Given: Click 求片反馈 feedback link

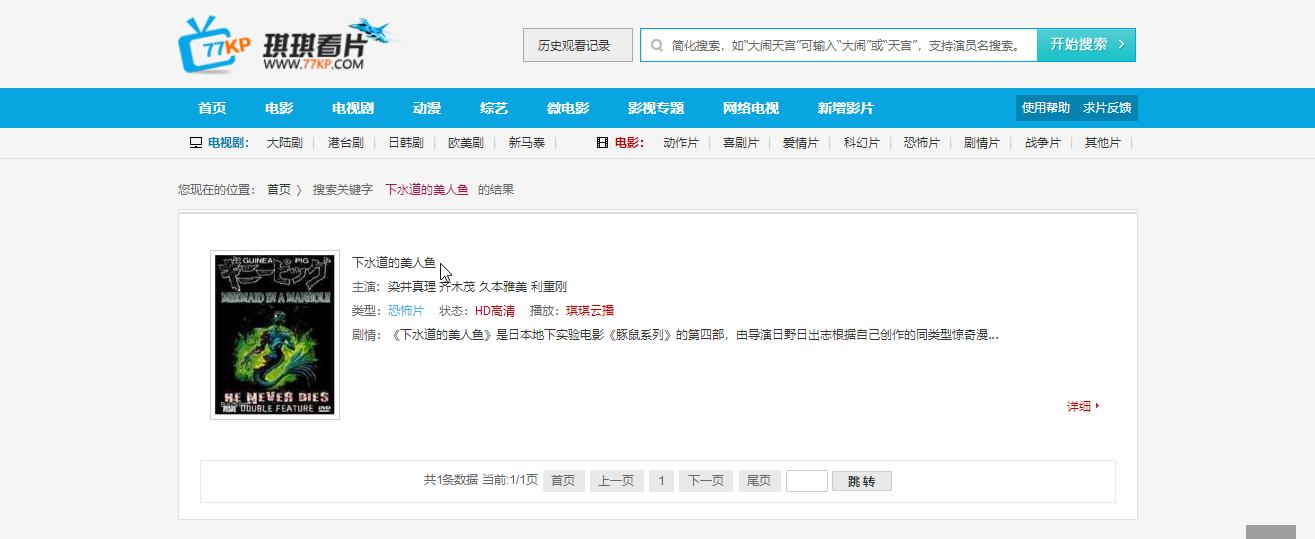Looking at the screenshot, I should tap(1107, 108).
